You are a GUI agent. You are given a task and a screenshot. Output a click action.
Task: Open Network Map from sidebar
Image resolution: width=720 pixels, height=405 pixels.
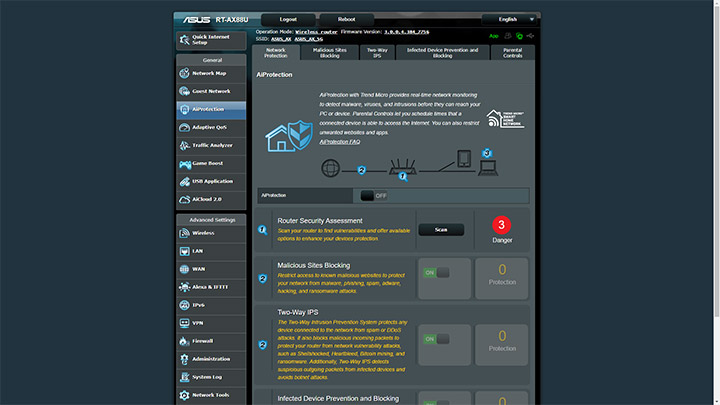211,73
